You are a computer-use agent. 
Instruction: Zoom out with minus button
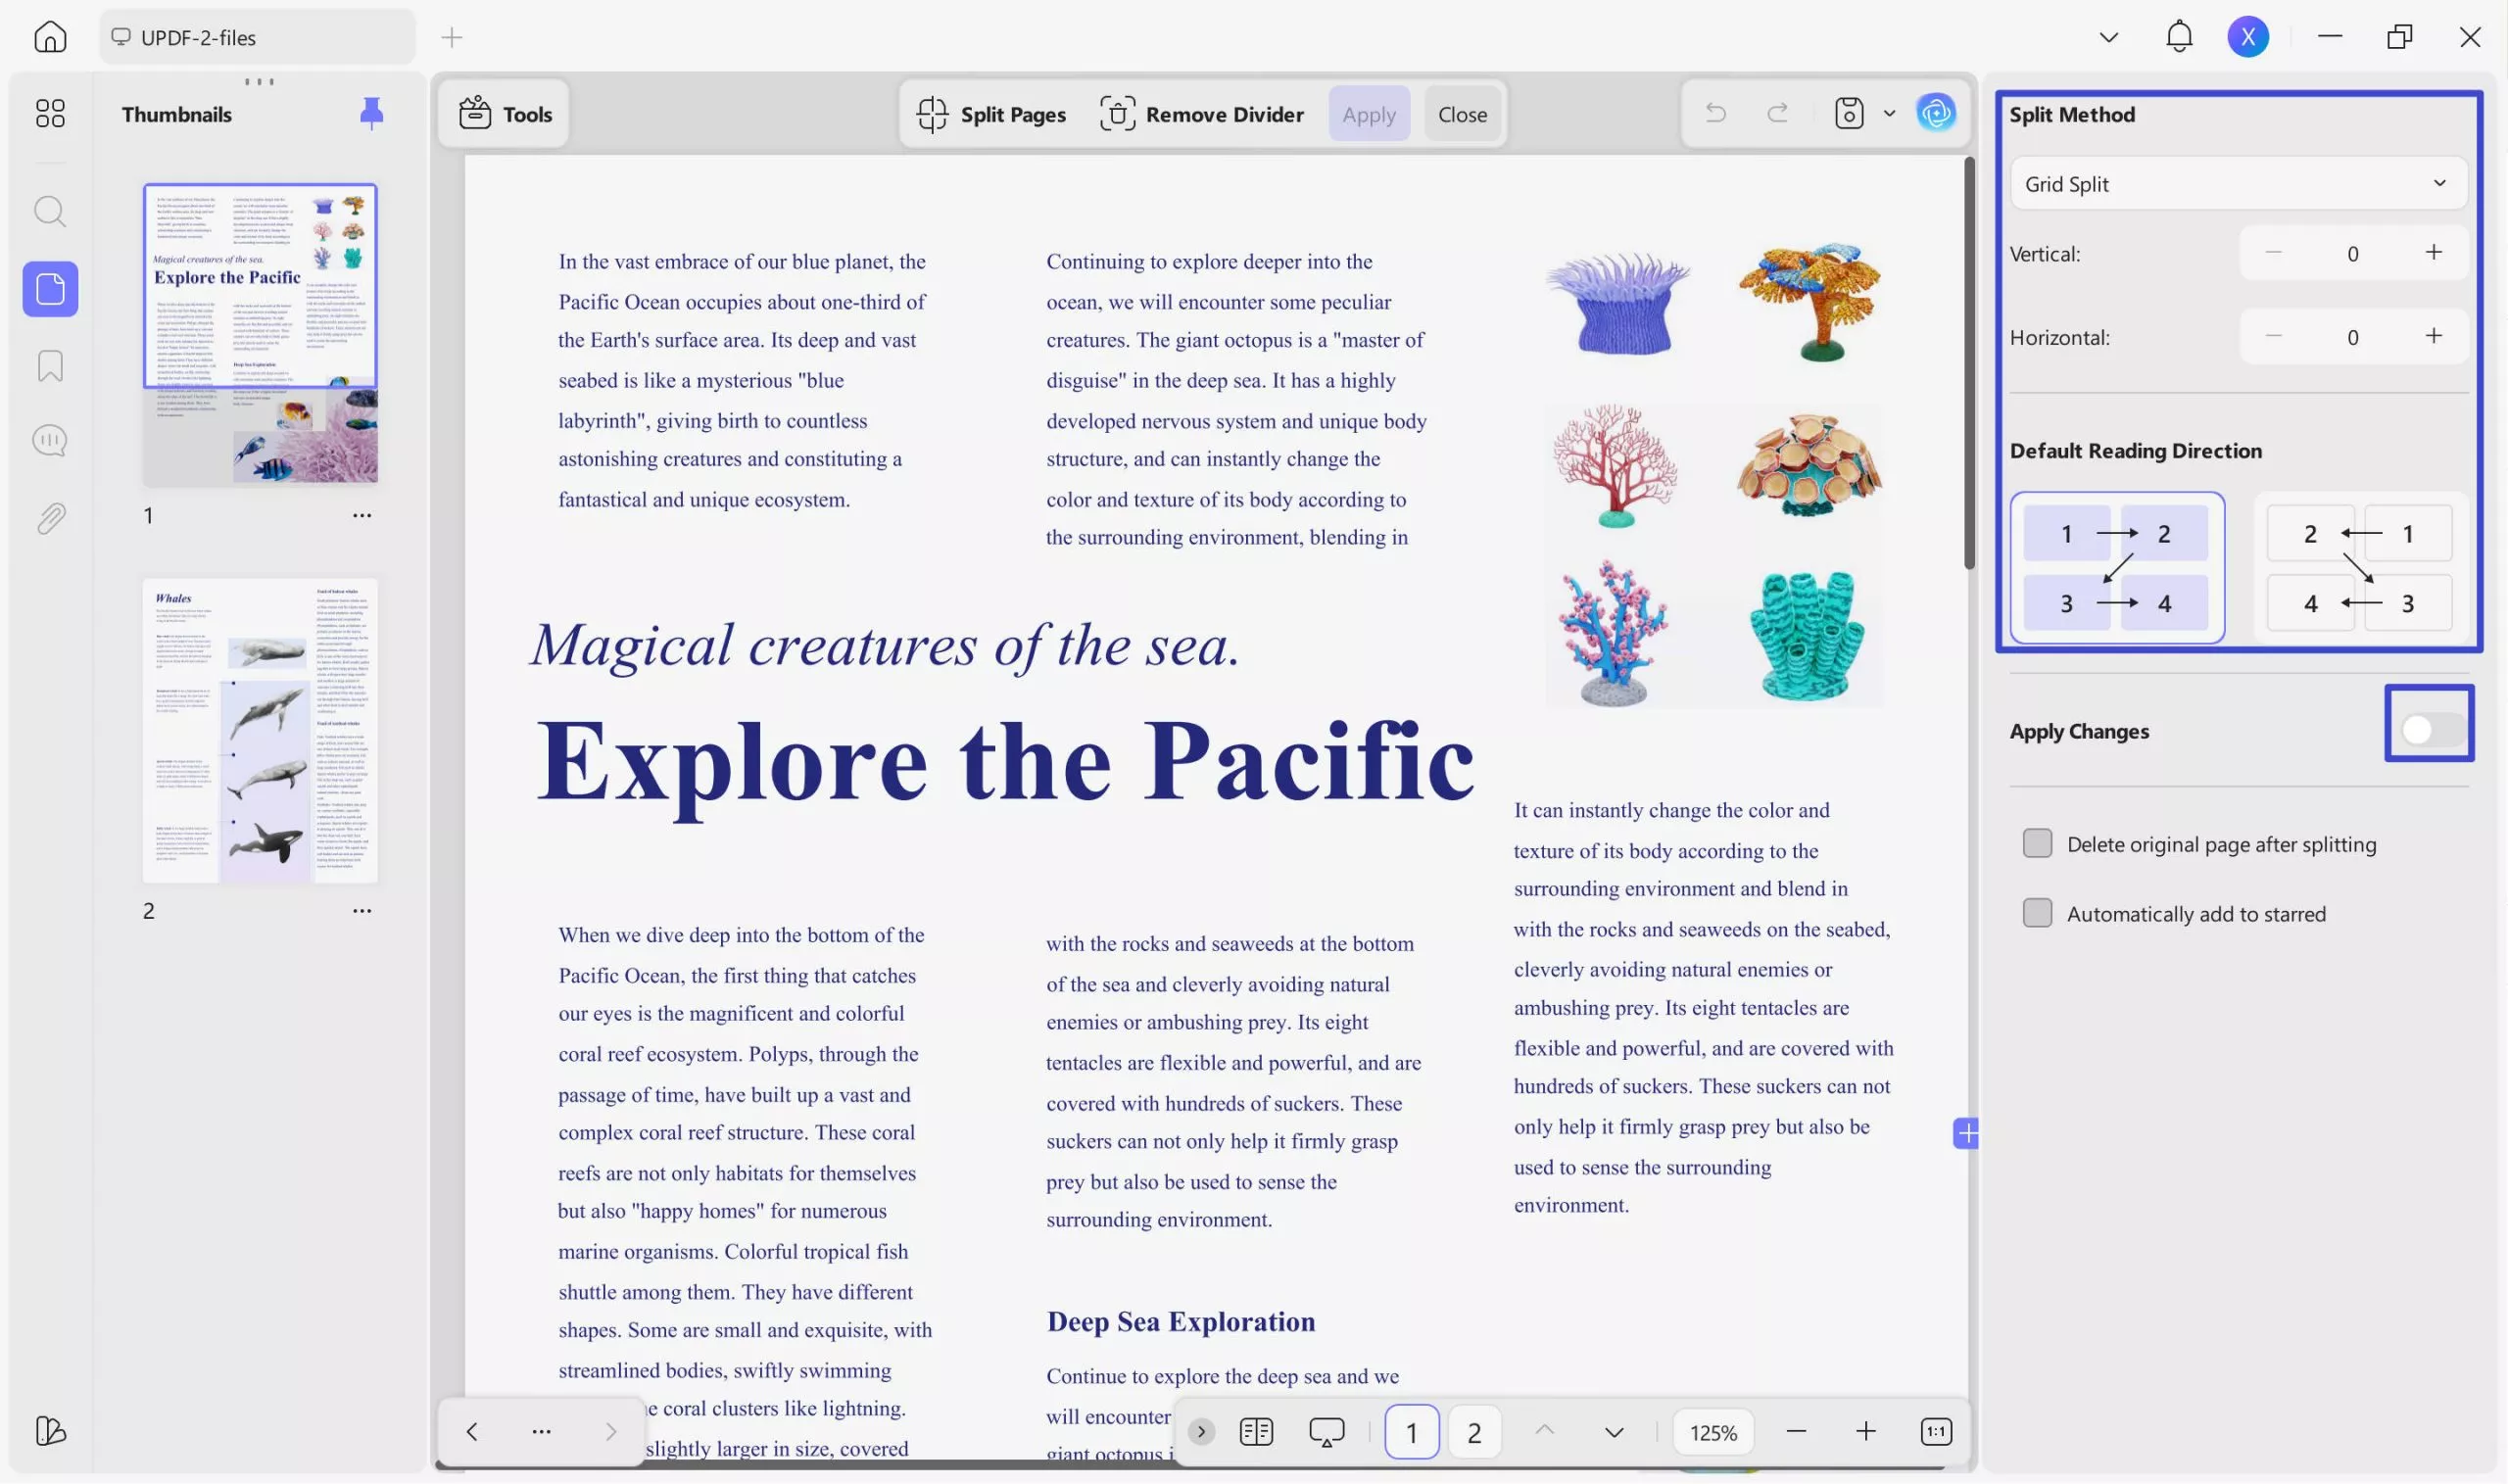(x=1796, y=1432)
